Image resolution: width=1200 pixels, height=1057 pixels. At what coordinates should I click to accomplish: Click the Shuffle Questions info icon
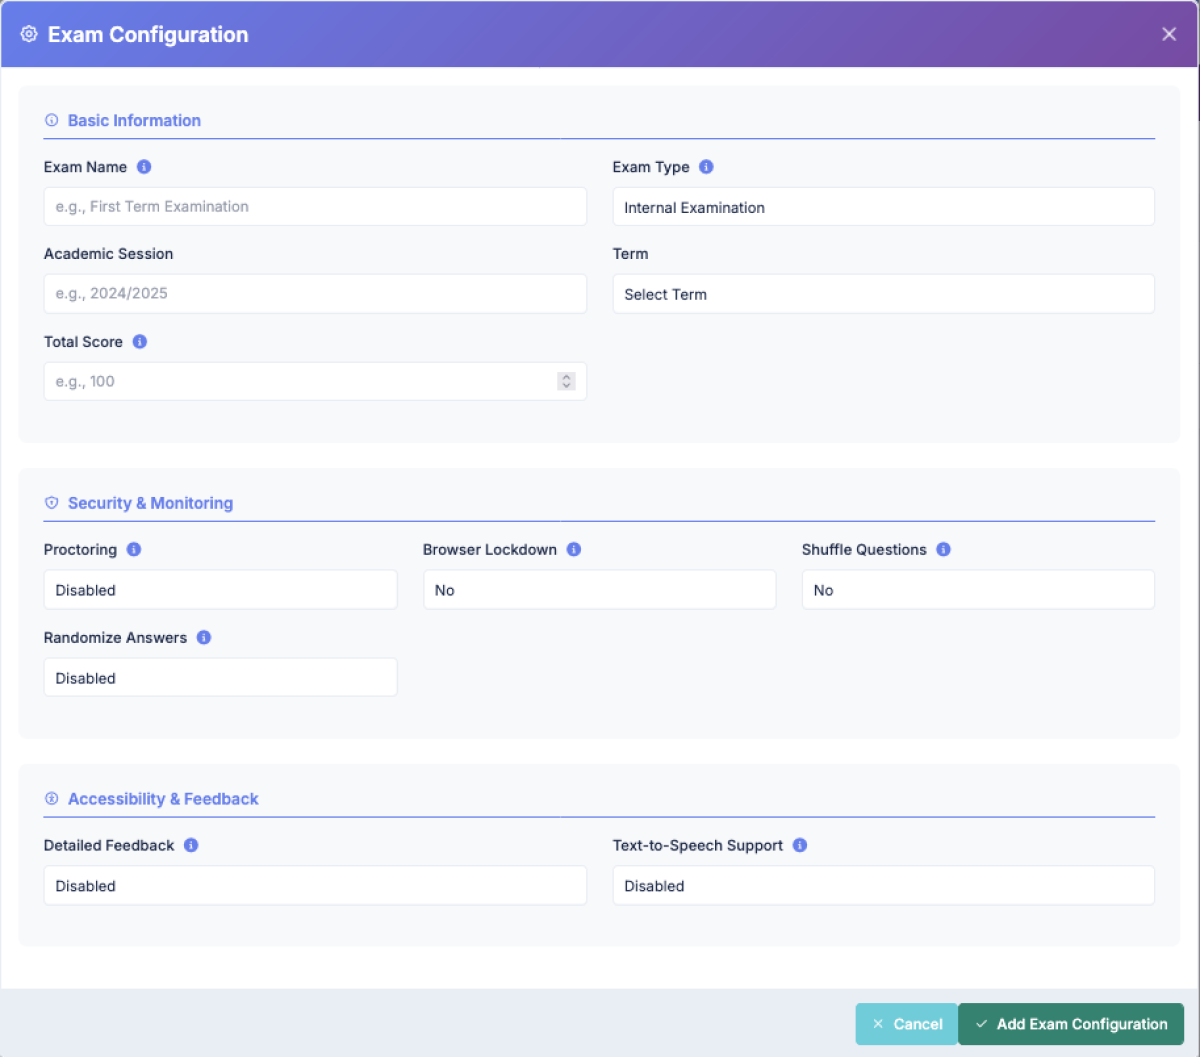tap(944, 549)
